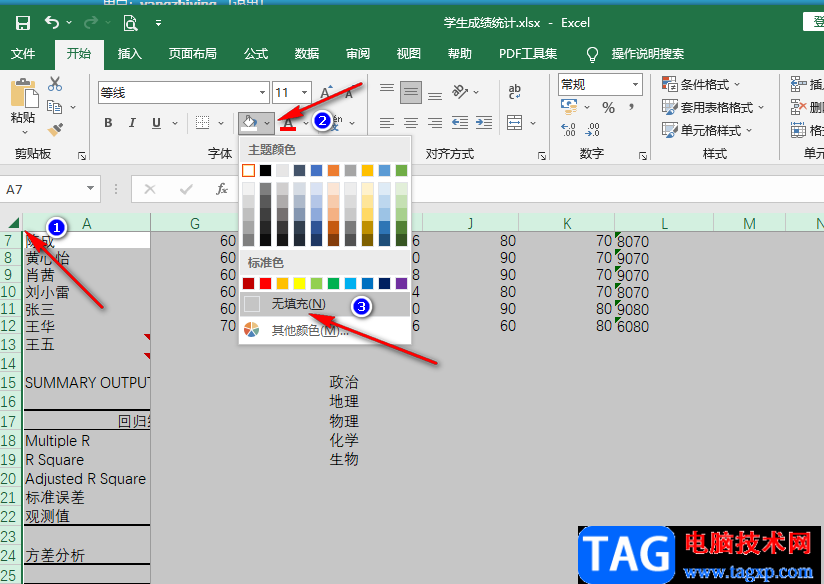Toggle Italic formatting
This screenshot has width=824, height=584.
coord(132,123)
